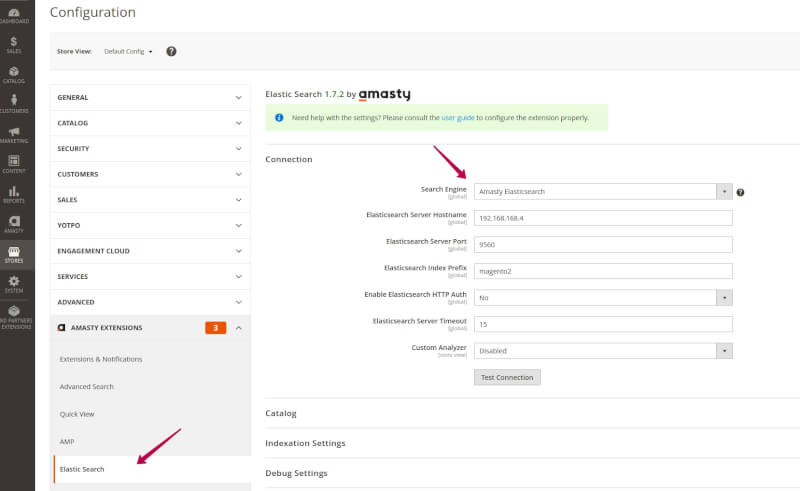Image resolution: width=800 pixels, height=491 pixels.
Task: Open the Sales sidebar icon
Action: click(14, 45)
